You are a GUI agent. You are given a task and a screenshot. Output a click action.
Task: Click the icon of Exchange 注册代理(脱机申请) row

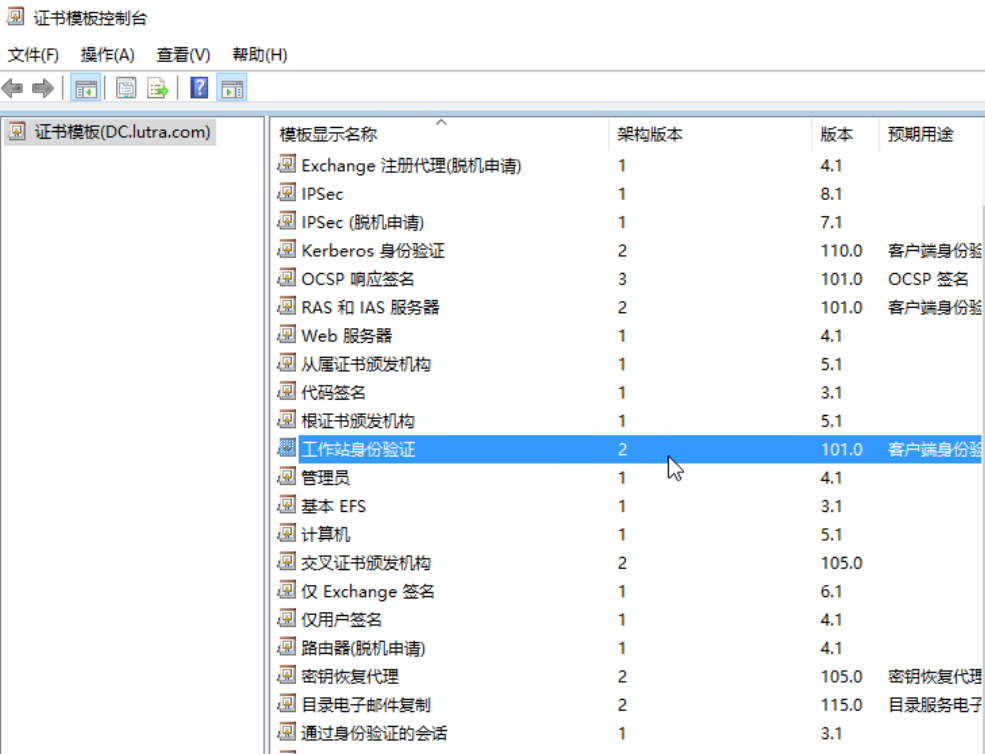click(x=286, y=165)
